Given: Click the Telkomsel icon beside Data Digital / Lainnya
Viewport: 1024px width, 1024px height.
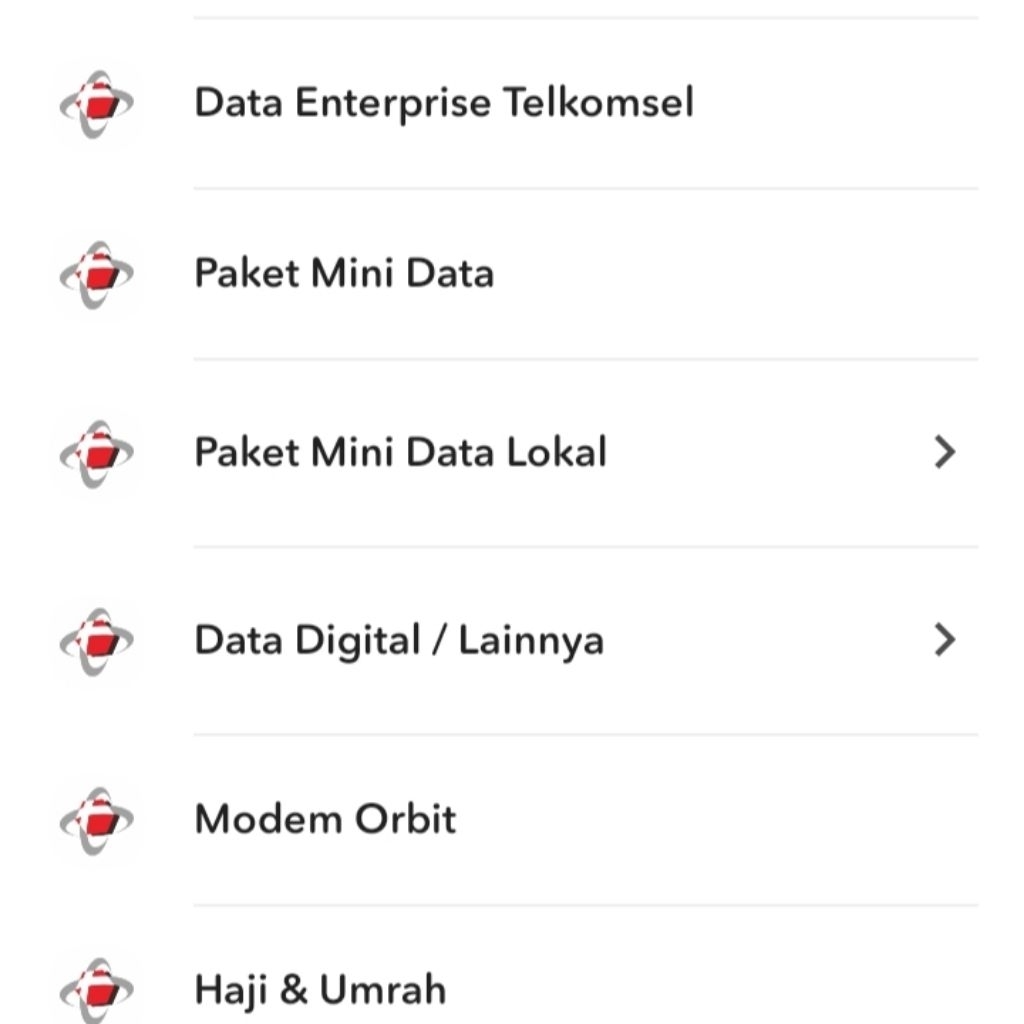Looking at the screenshot, I should 97,640.
